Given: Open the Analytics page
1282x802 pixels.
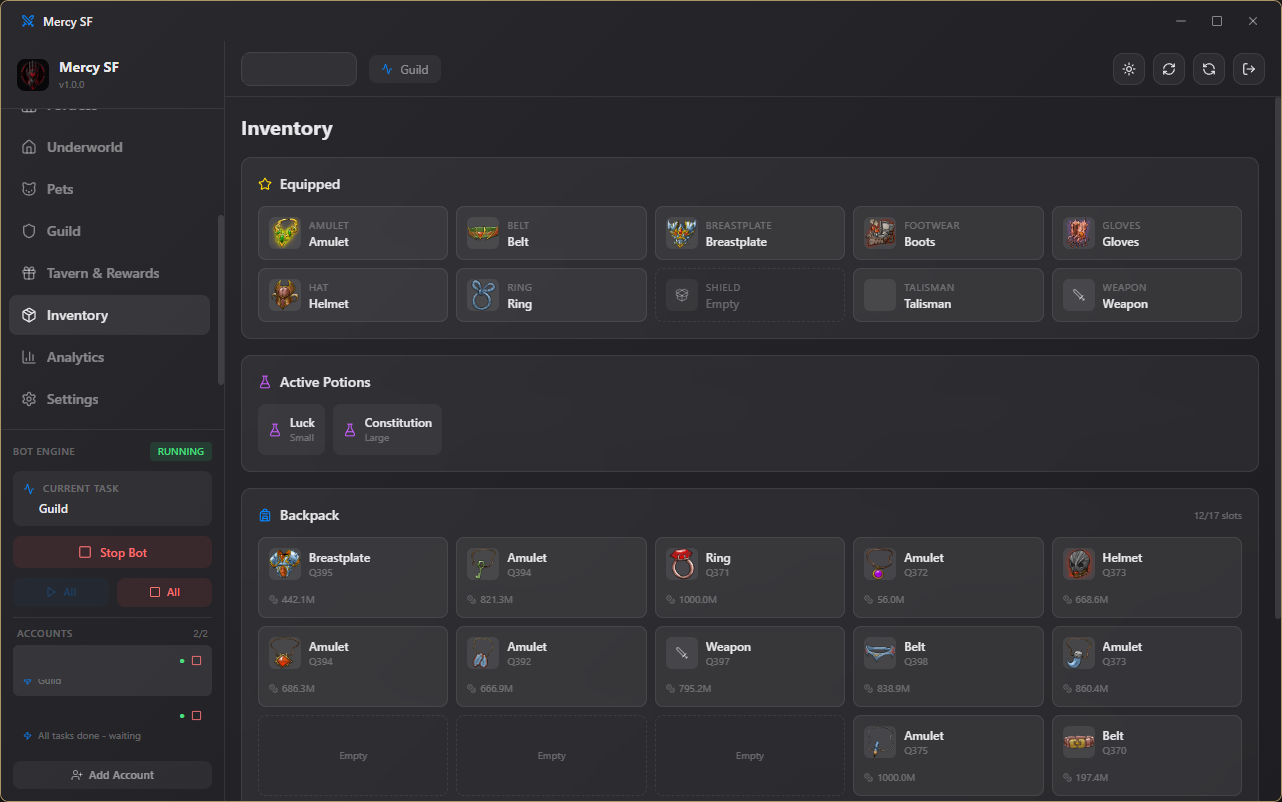Looking at the screenshot, I should [109, 357].
